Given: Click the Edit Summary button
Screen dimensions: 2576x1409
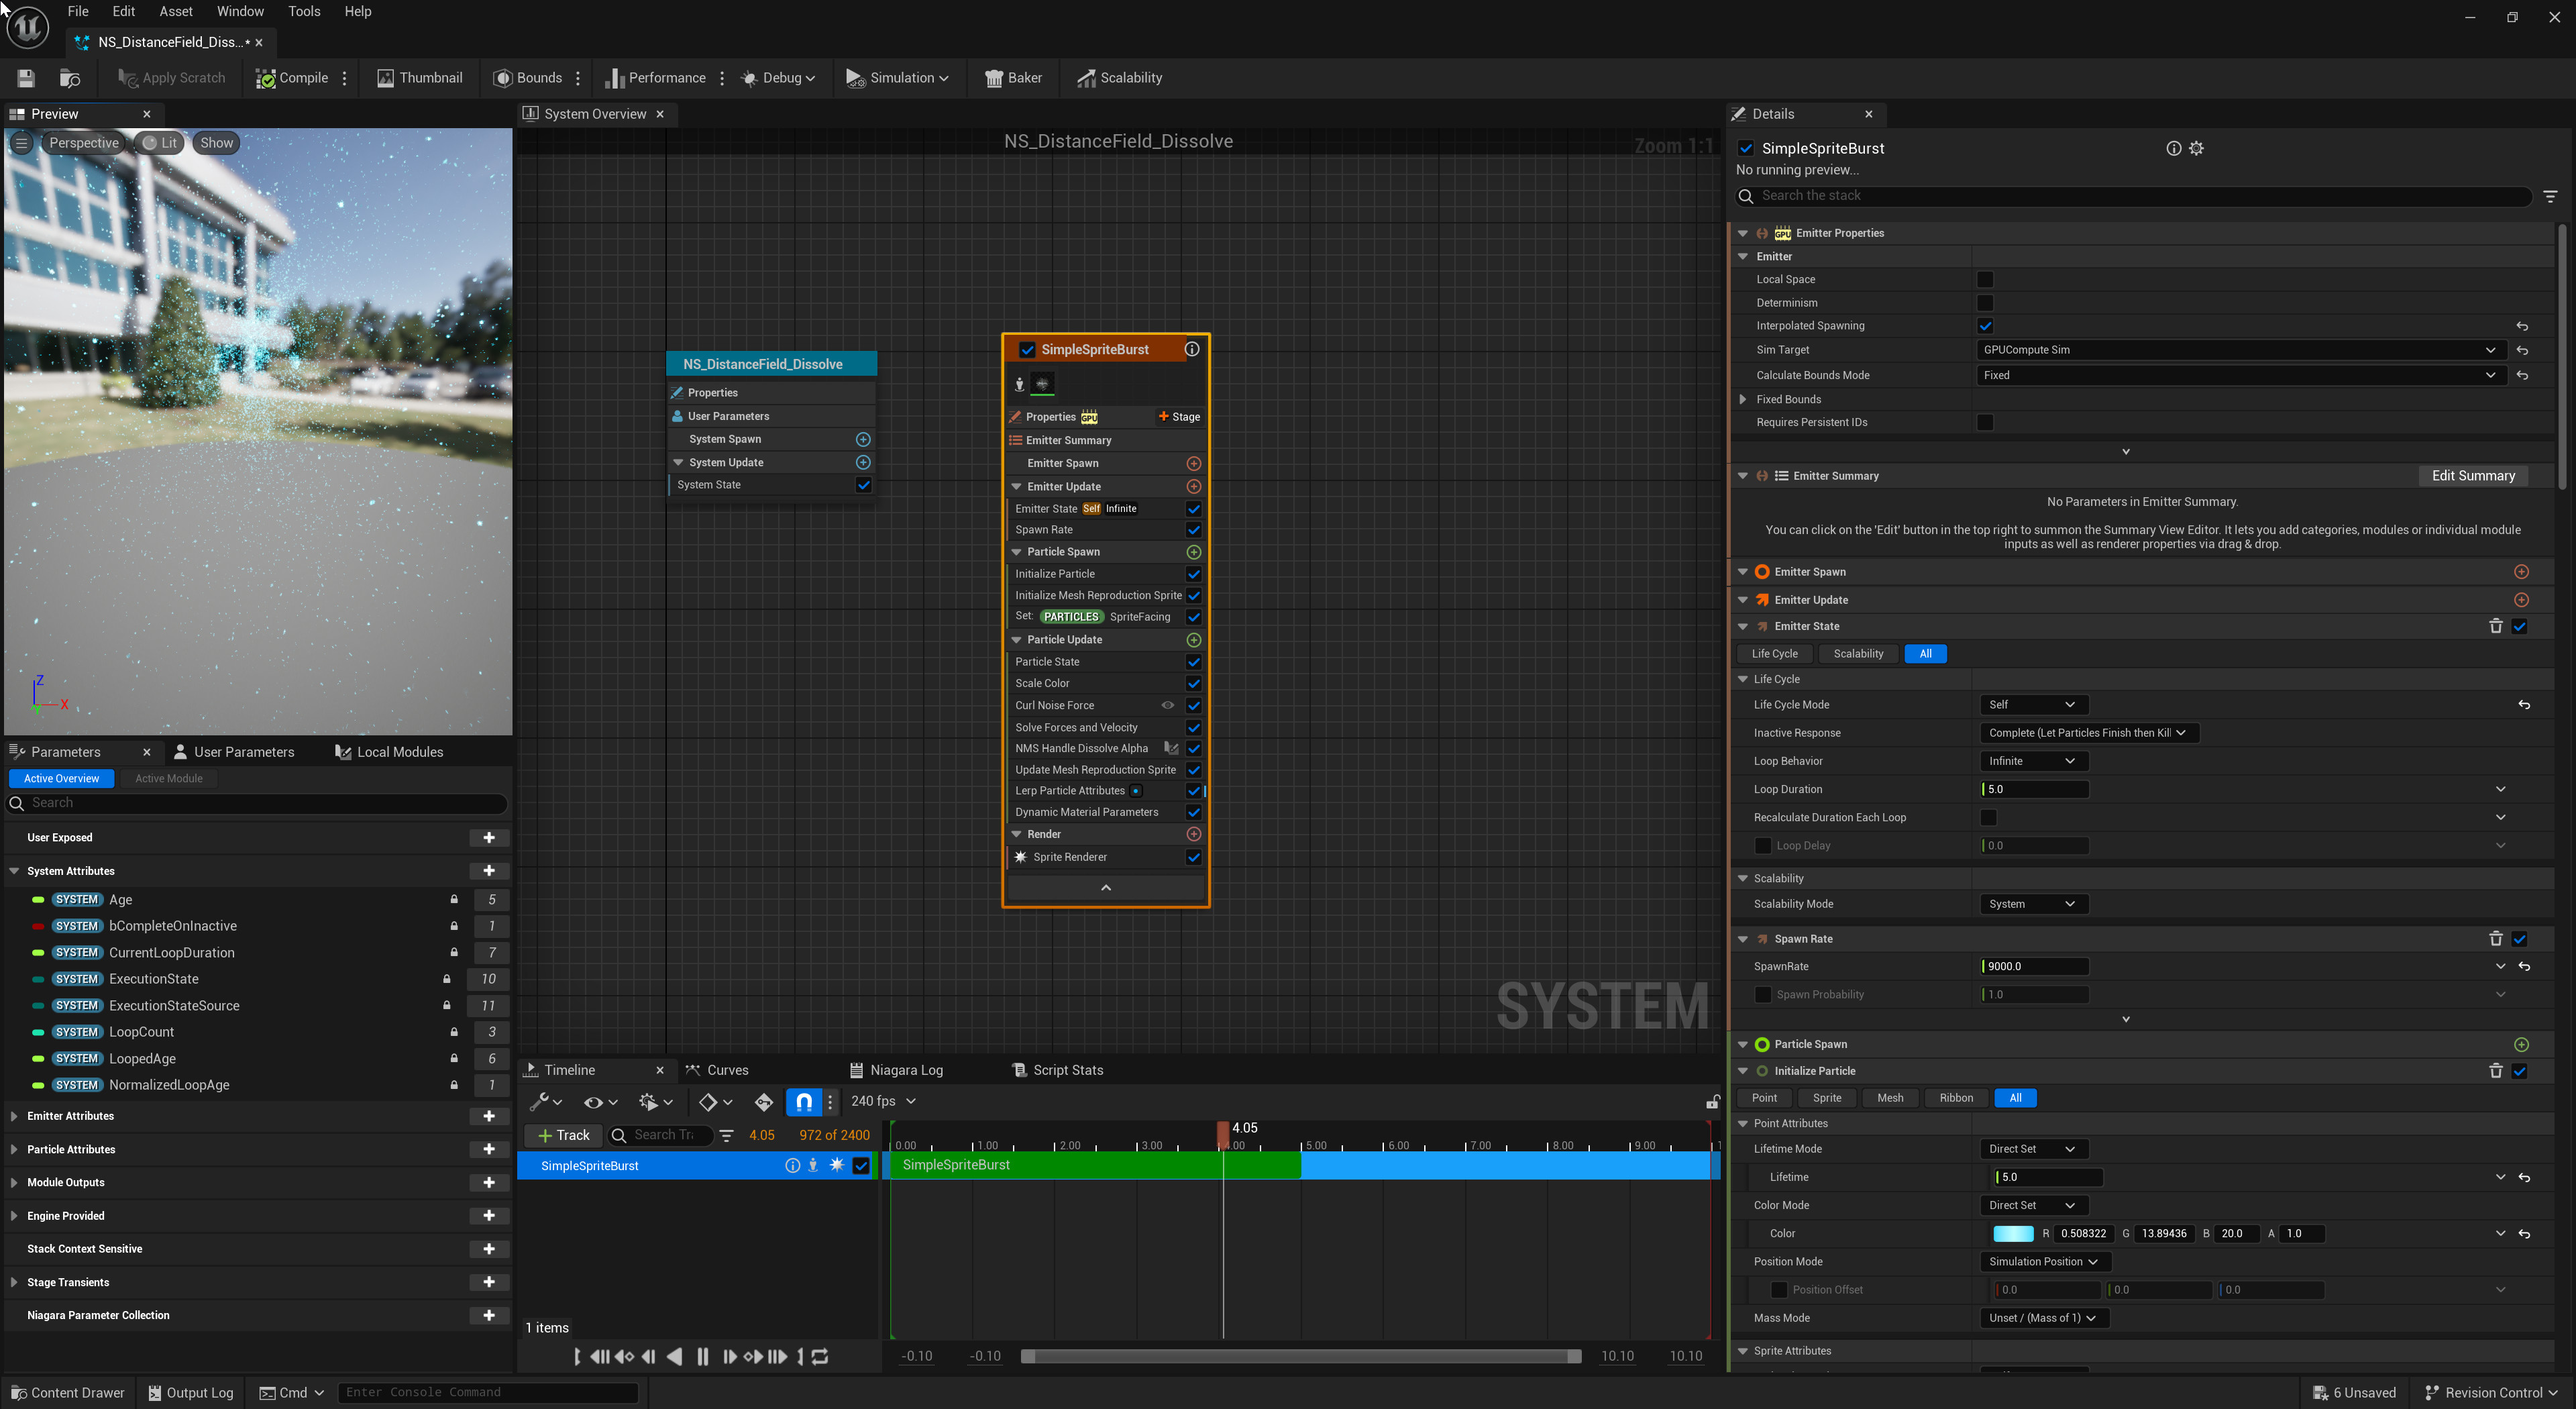Looking at the screenshot, I should click(2473, 475).
